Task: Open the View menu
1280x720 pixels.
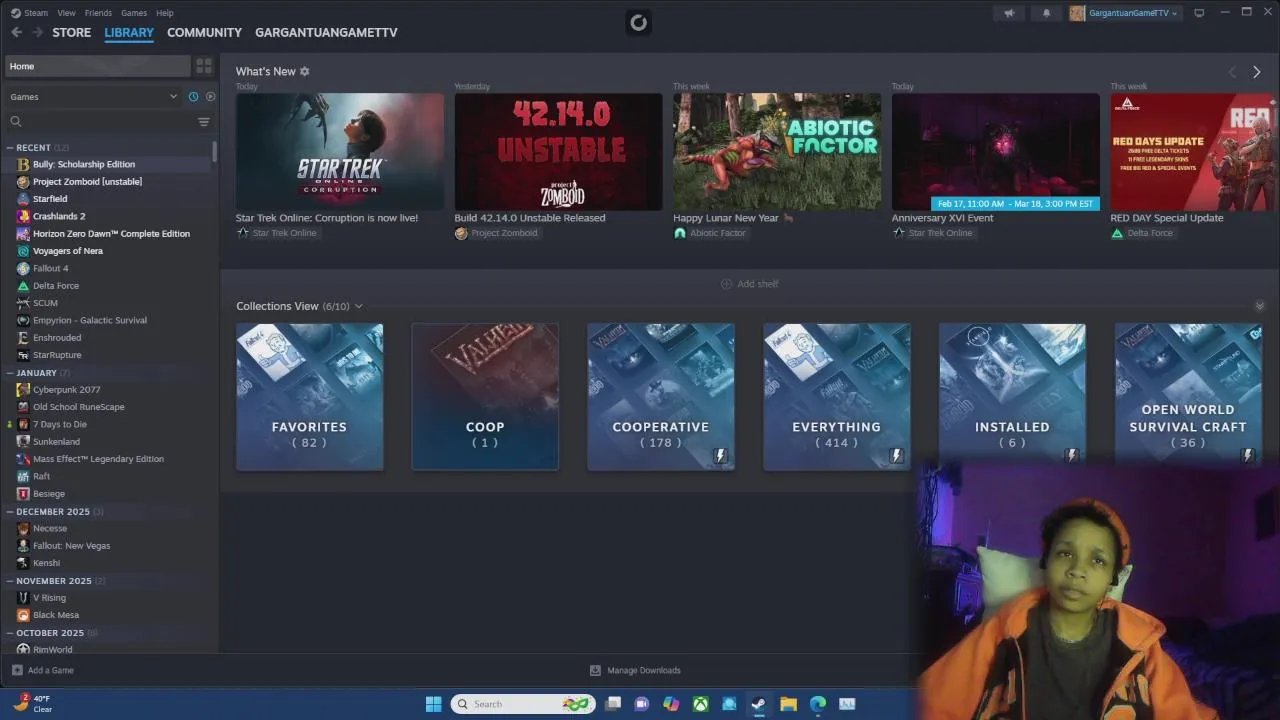Action: 66,13
